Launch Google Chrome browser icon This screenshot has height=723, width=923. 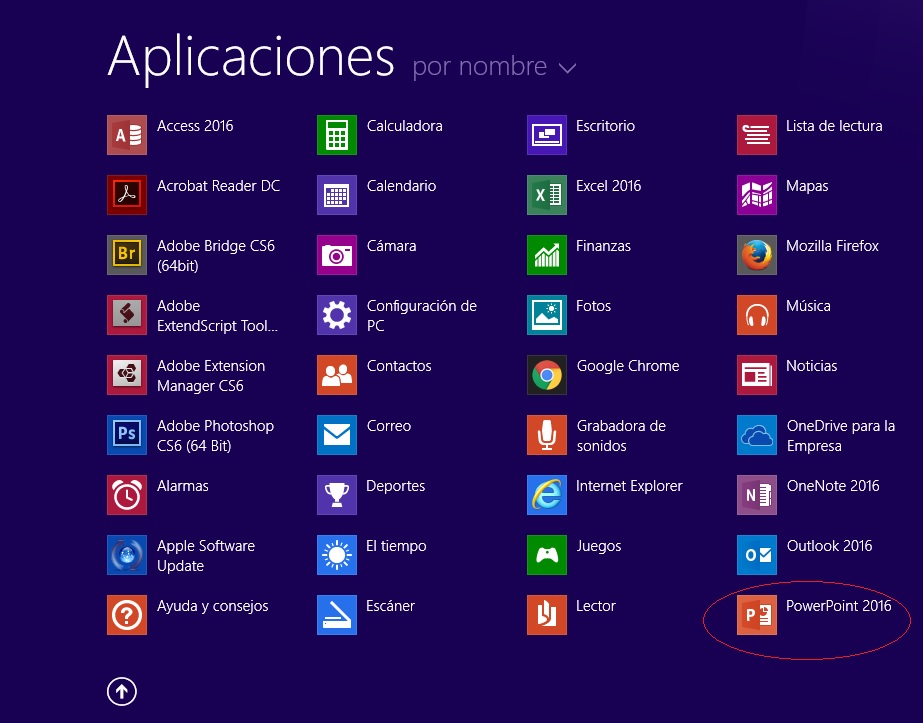[x=546, y=375]
